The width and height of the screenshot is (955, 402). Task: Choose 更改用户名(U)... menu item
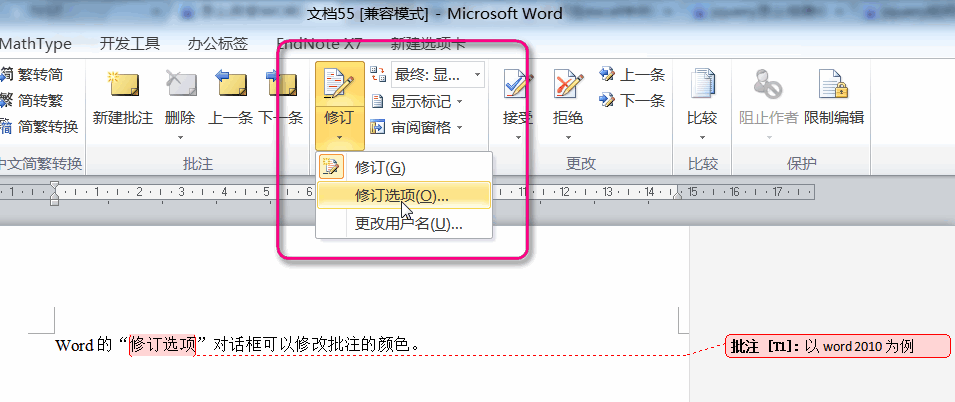404,224
